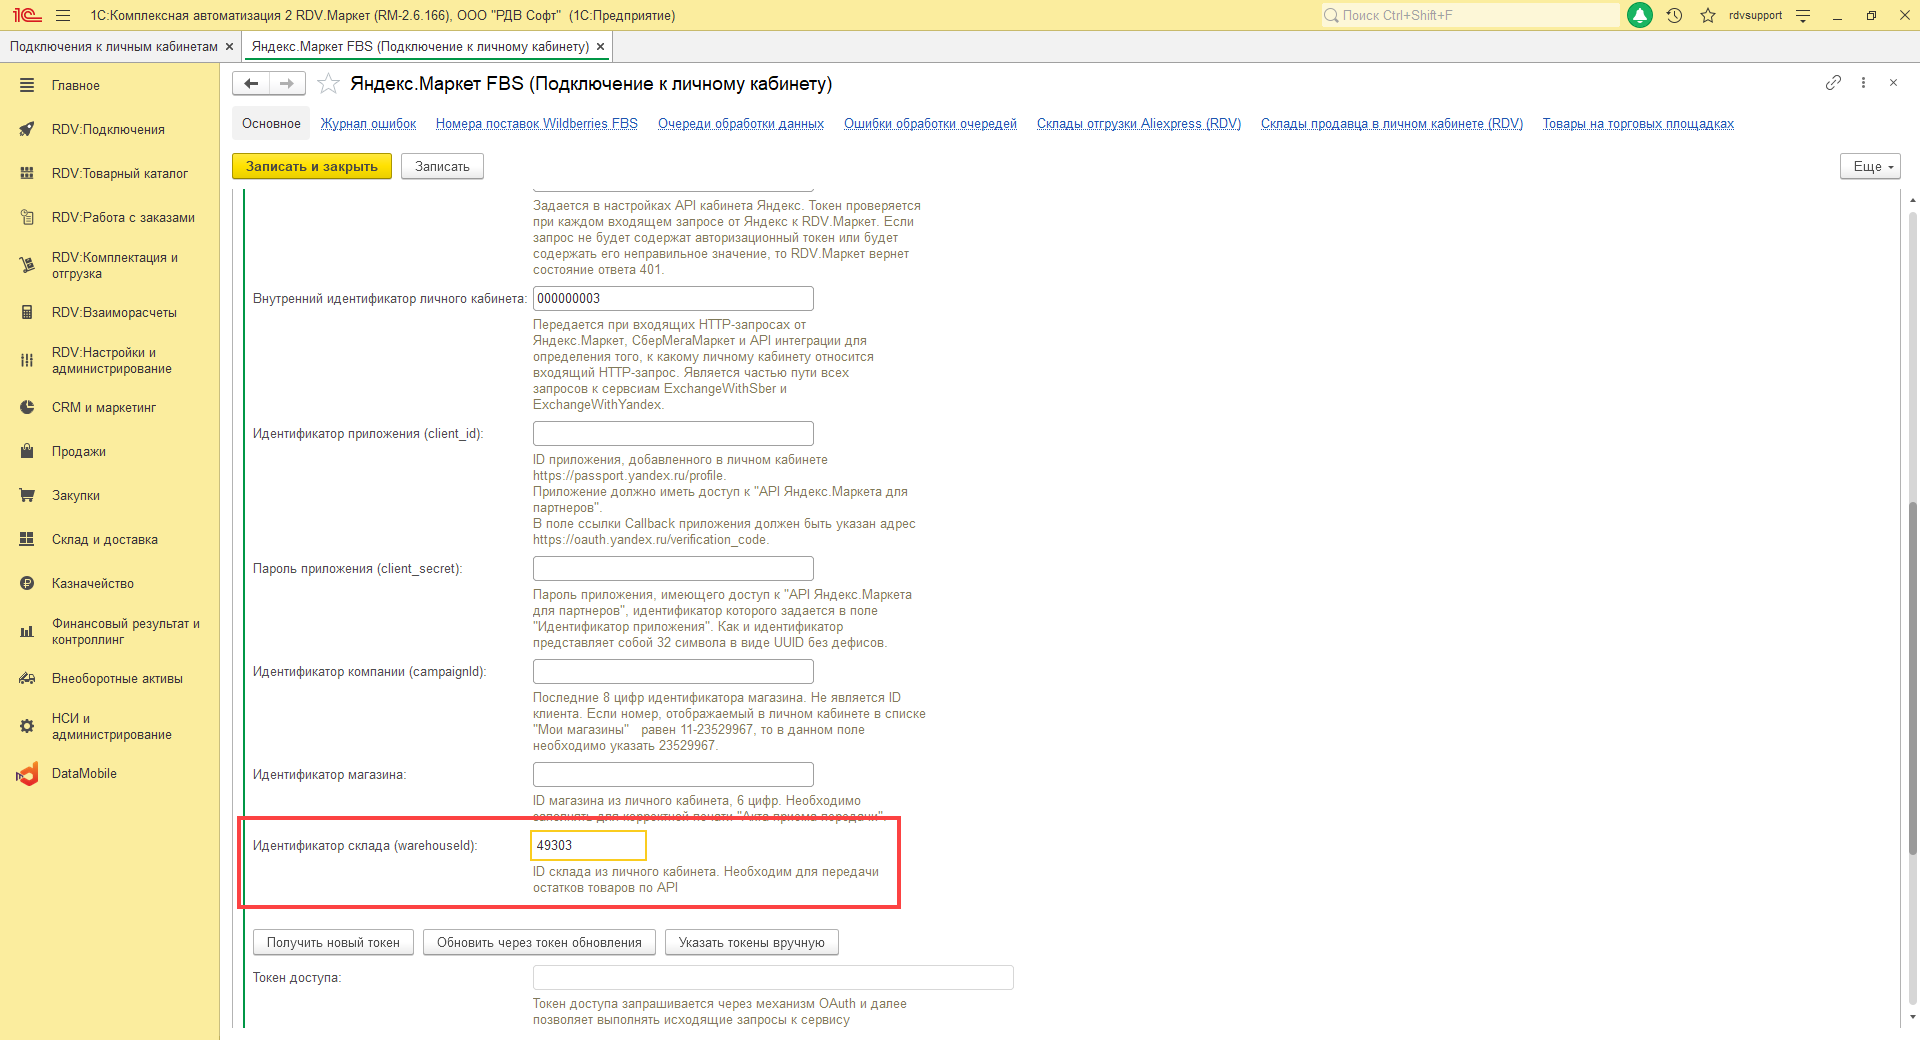Focus the Внутренний идентификатор личного кабинета field

pos(673,299)
